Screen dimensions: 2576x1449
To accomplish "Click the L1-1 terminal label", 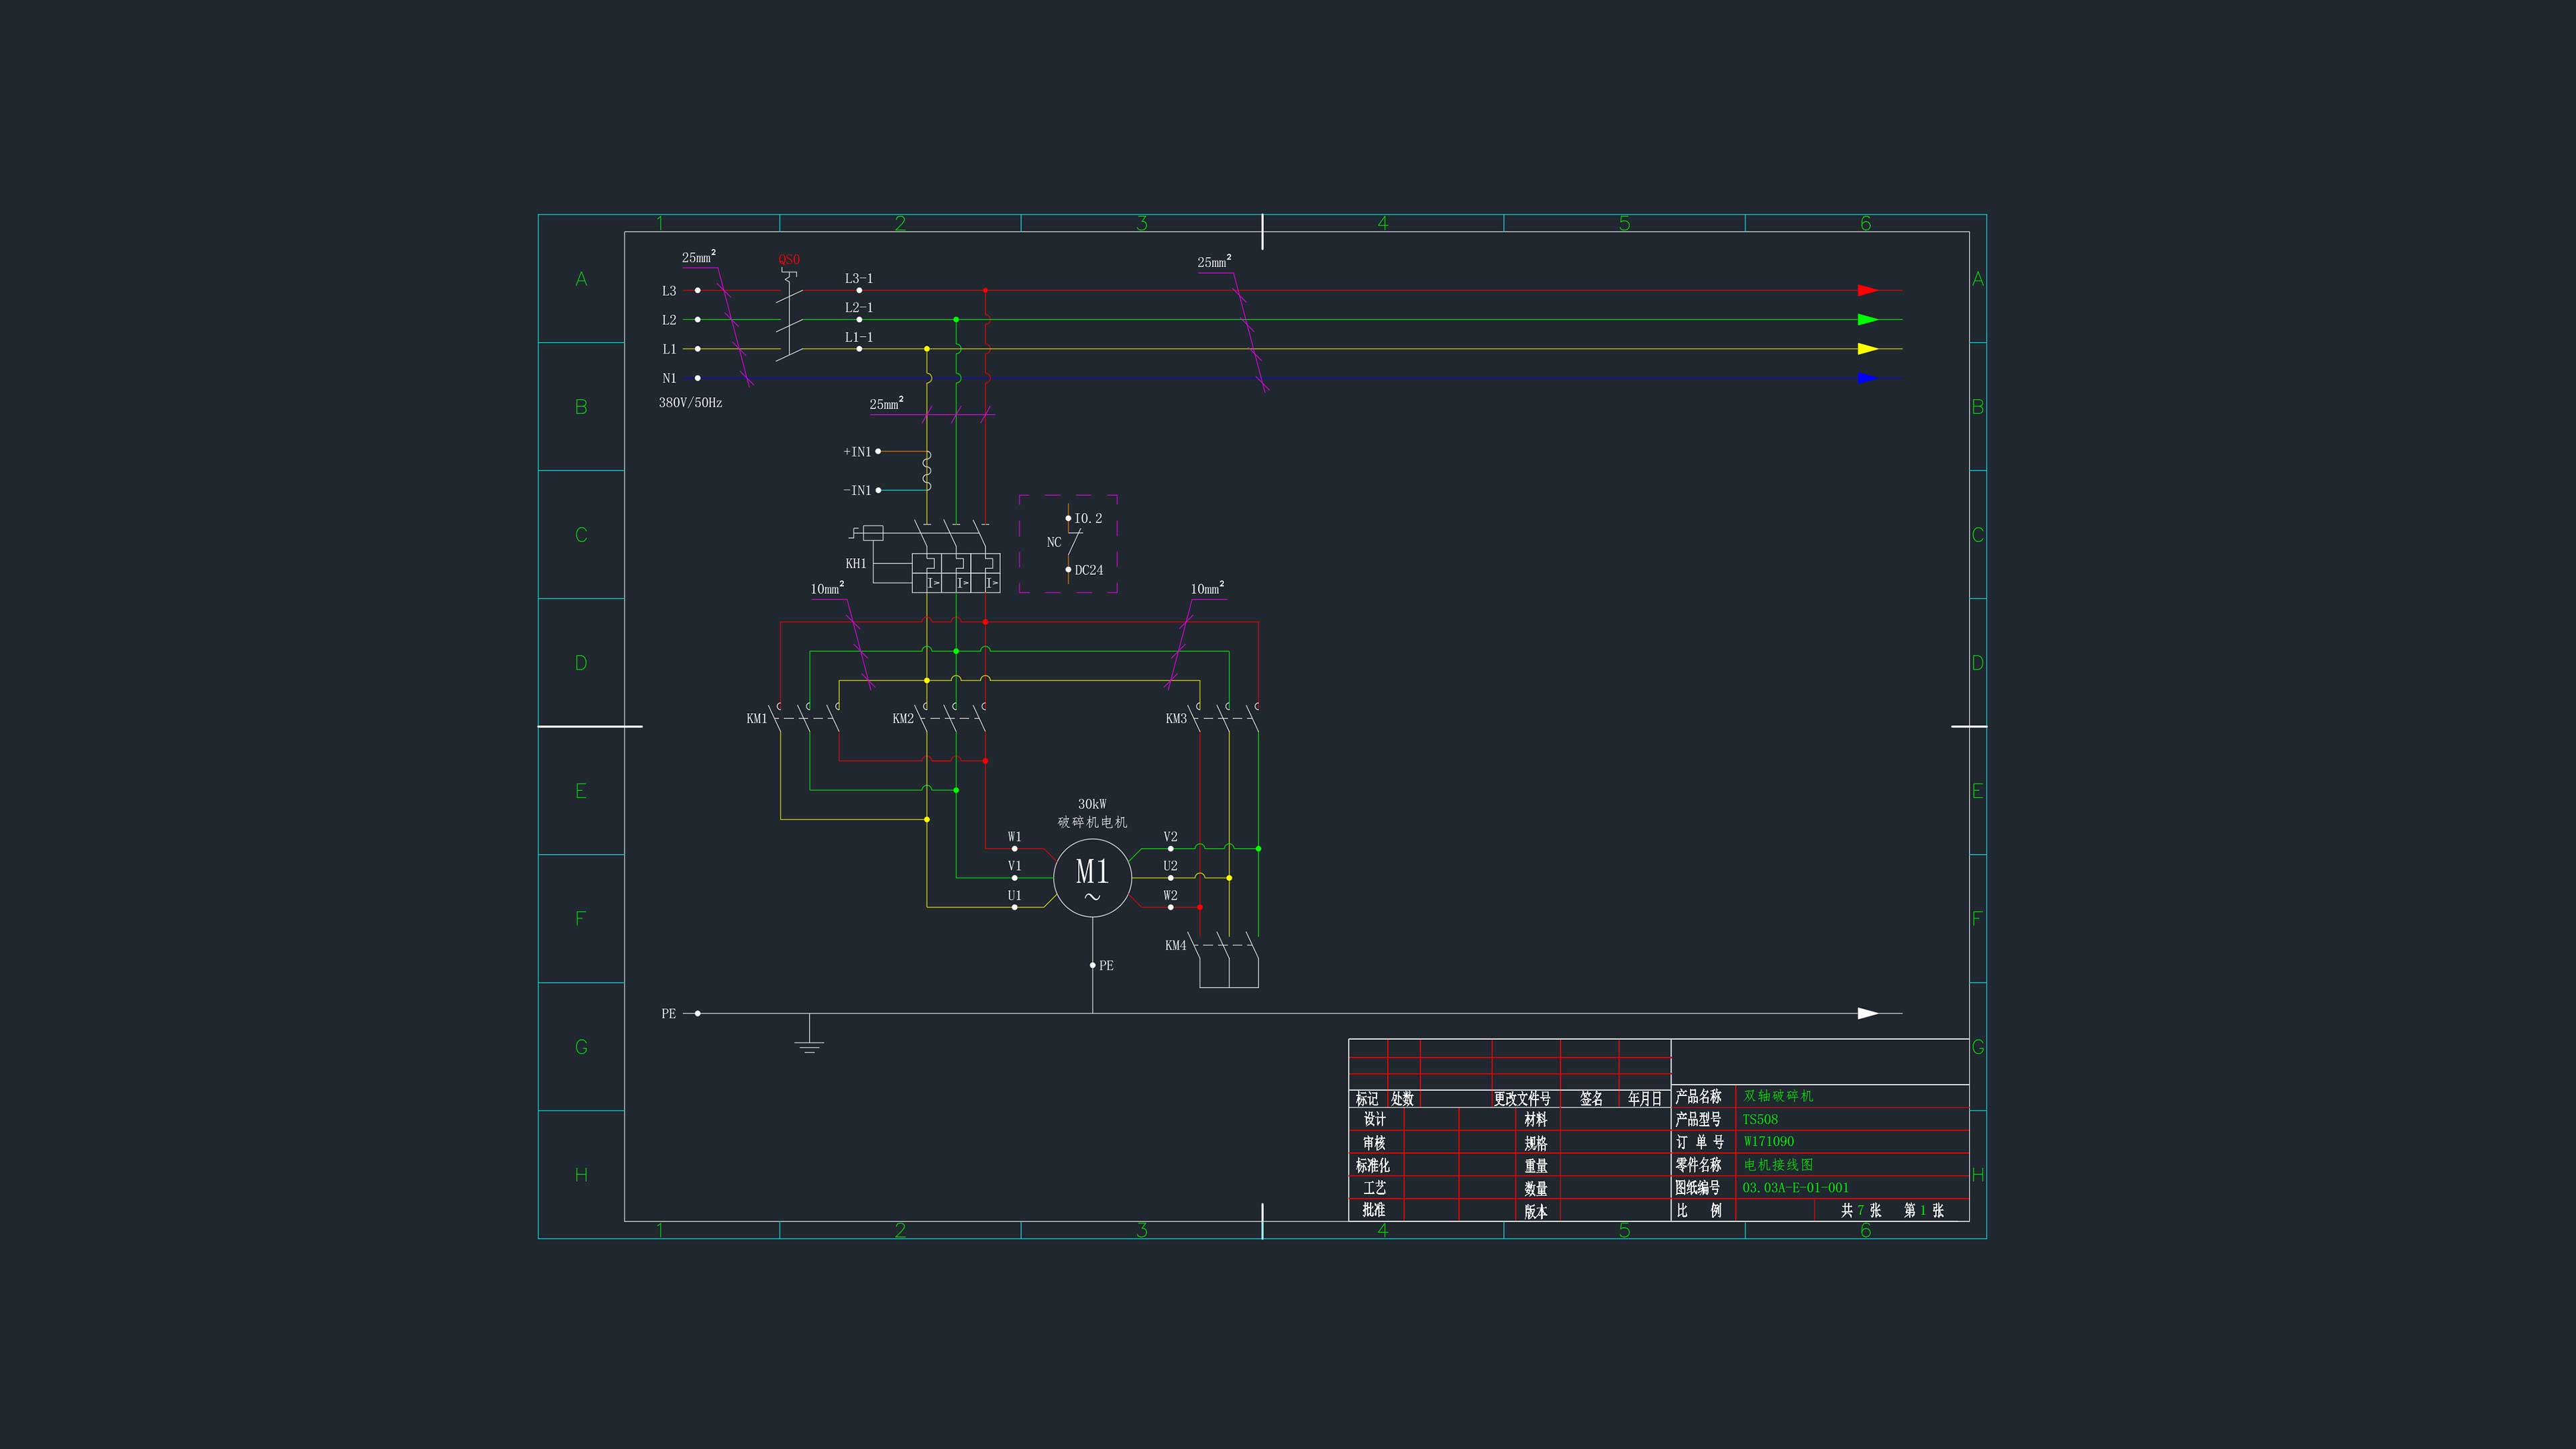I will (858, 337).
